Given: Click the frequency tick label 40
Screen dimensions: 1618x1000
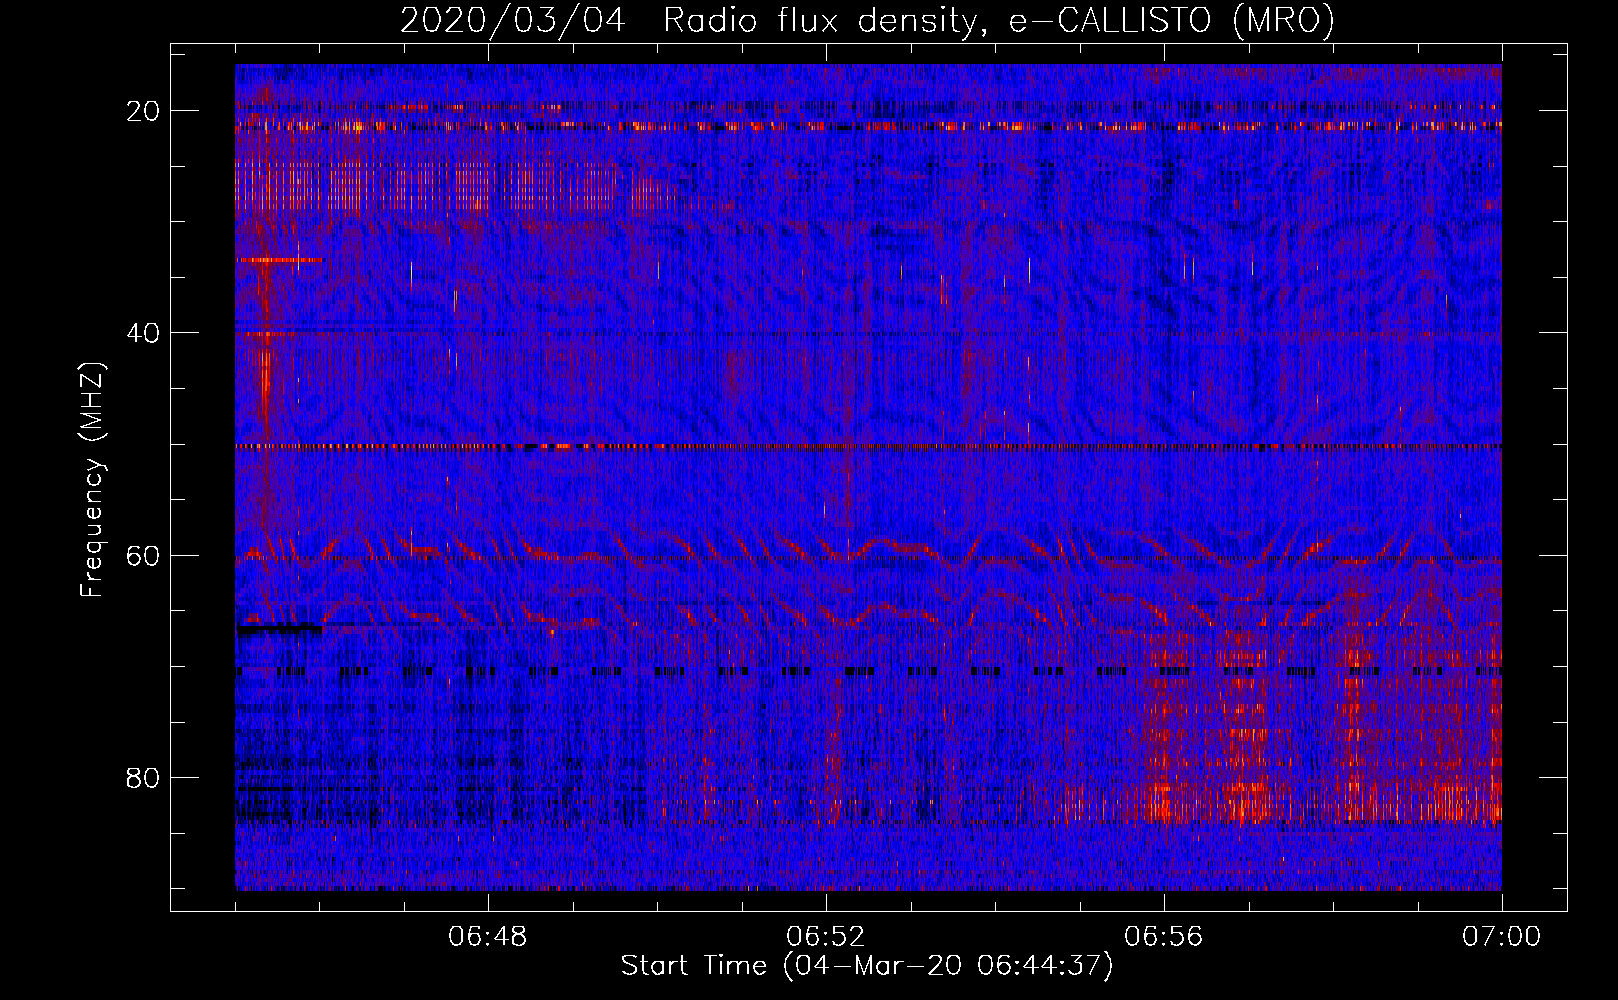Looking at the screenshot, I should click(144, 333).
